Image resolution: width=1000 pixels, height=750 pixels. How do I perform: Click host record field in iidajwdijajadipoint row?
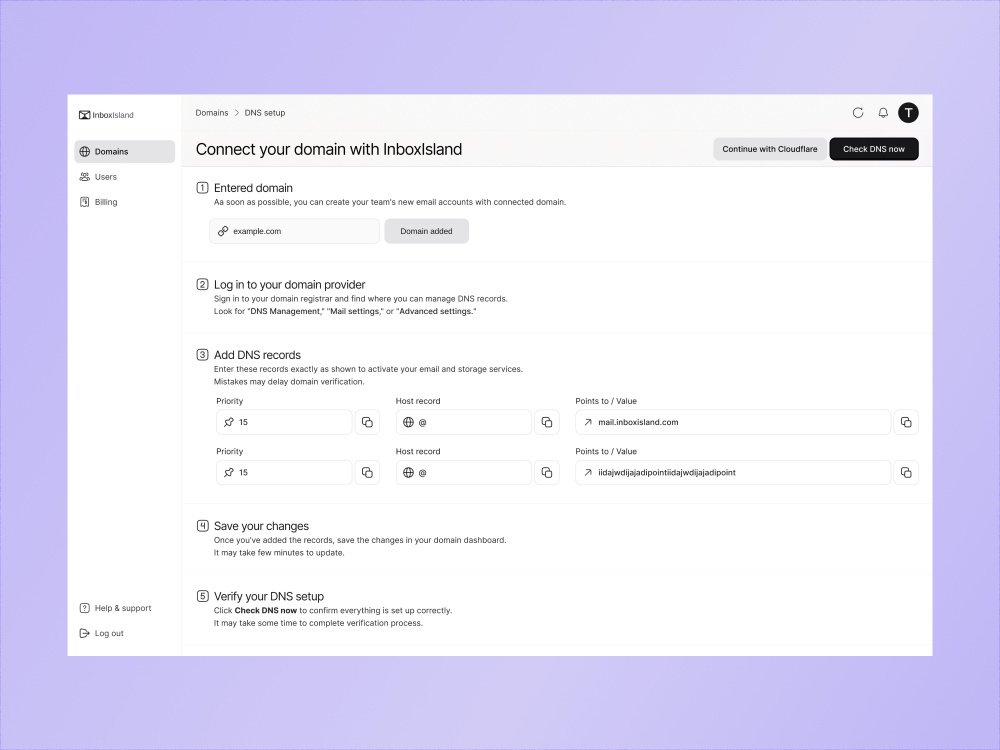click(464, 473)
